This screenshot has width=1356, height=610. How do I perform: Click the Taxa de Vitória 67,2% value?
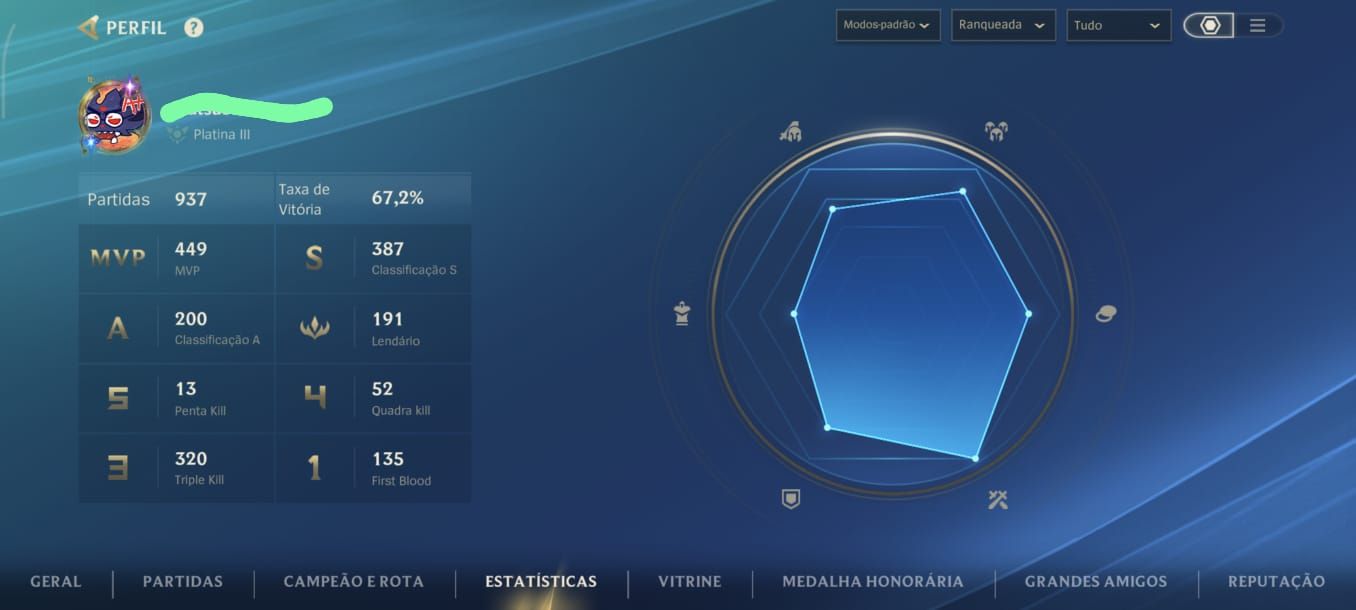tap(398, 198)
